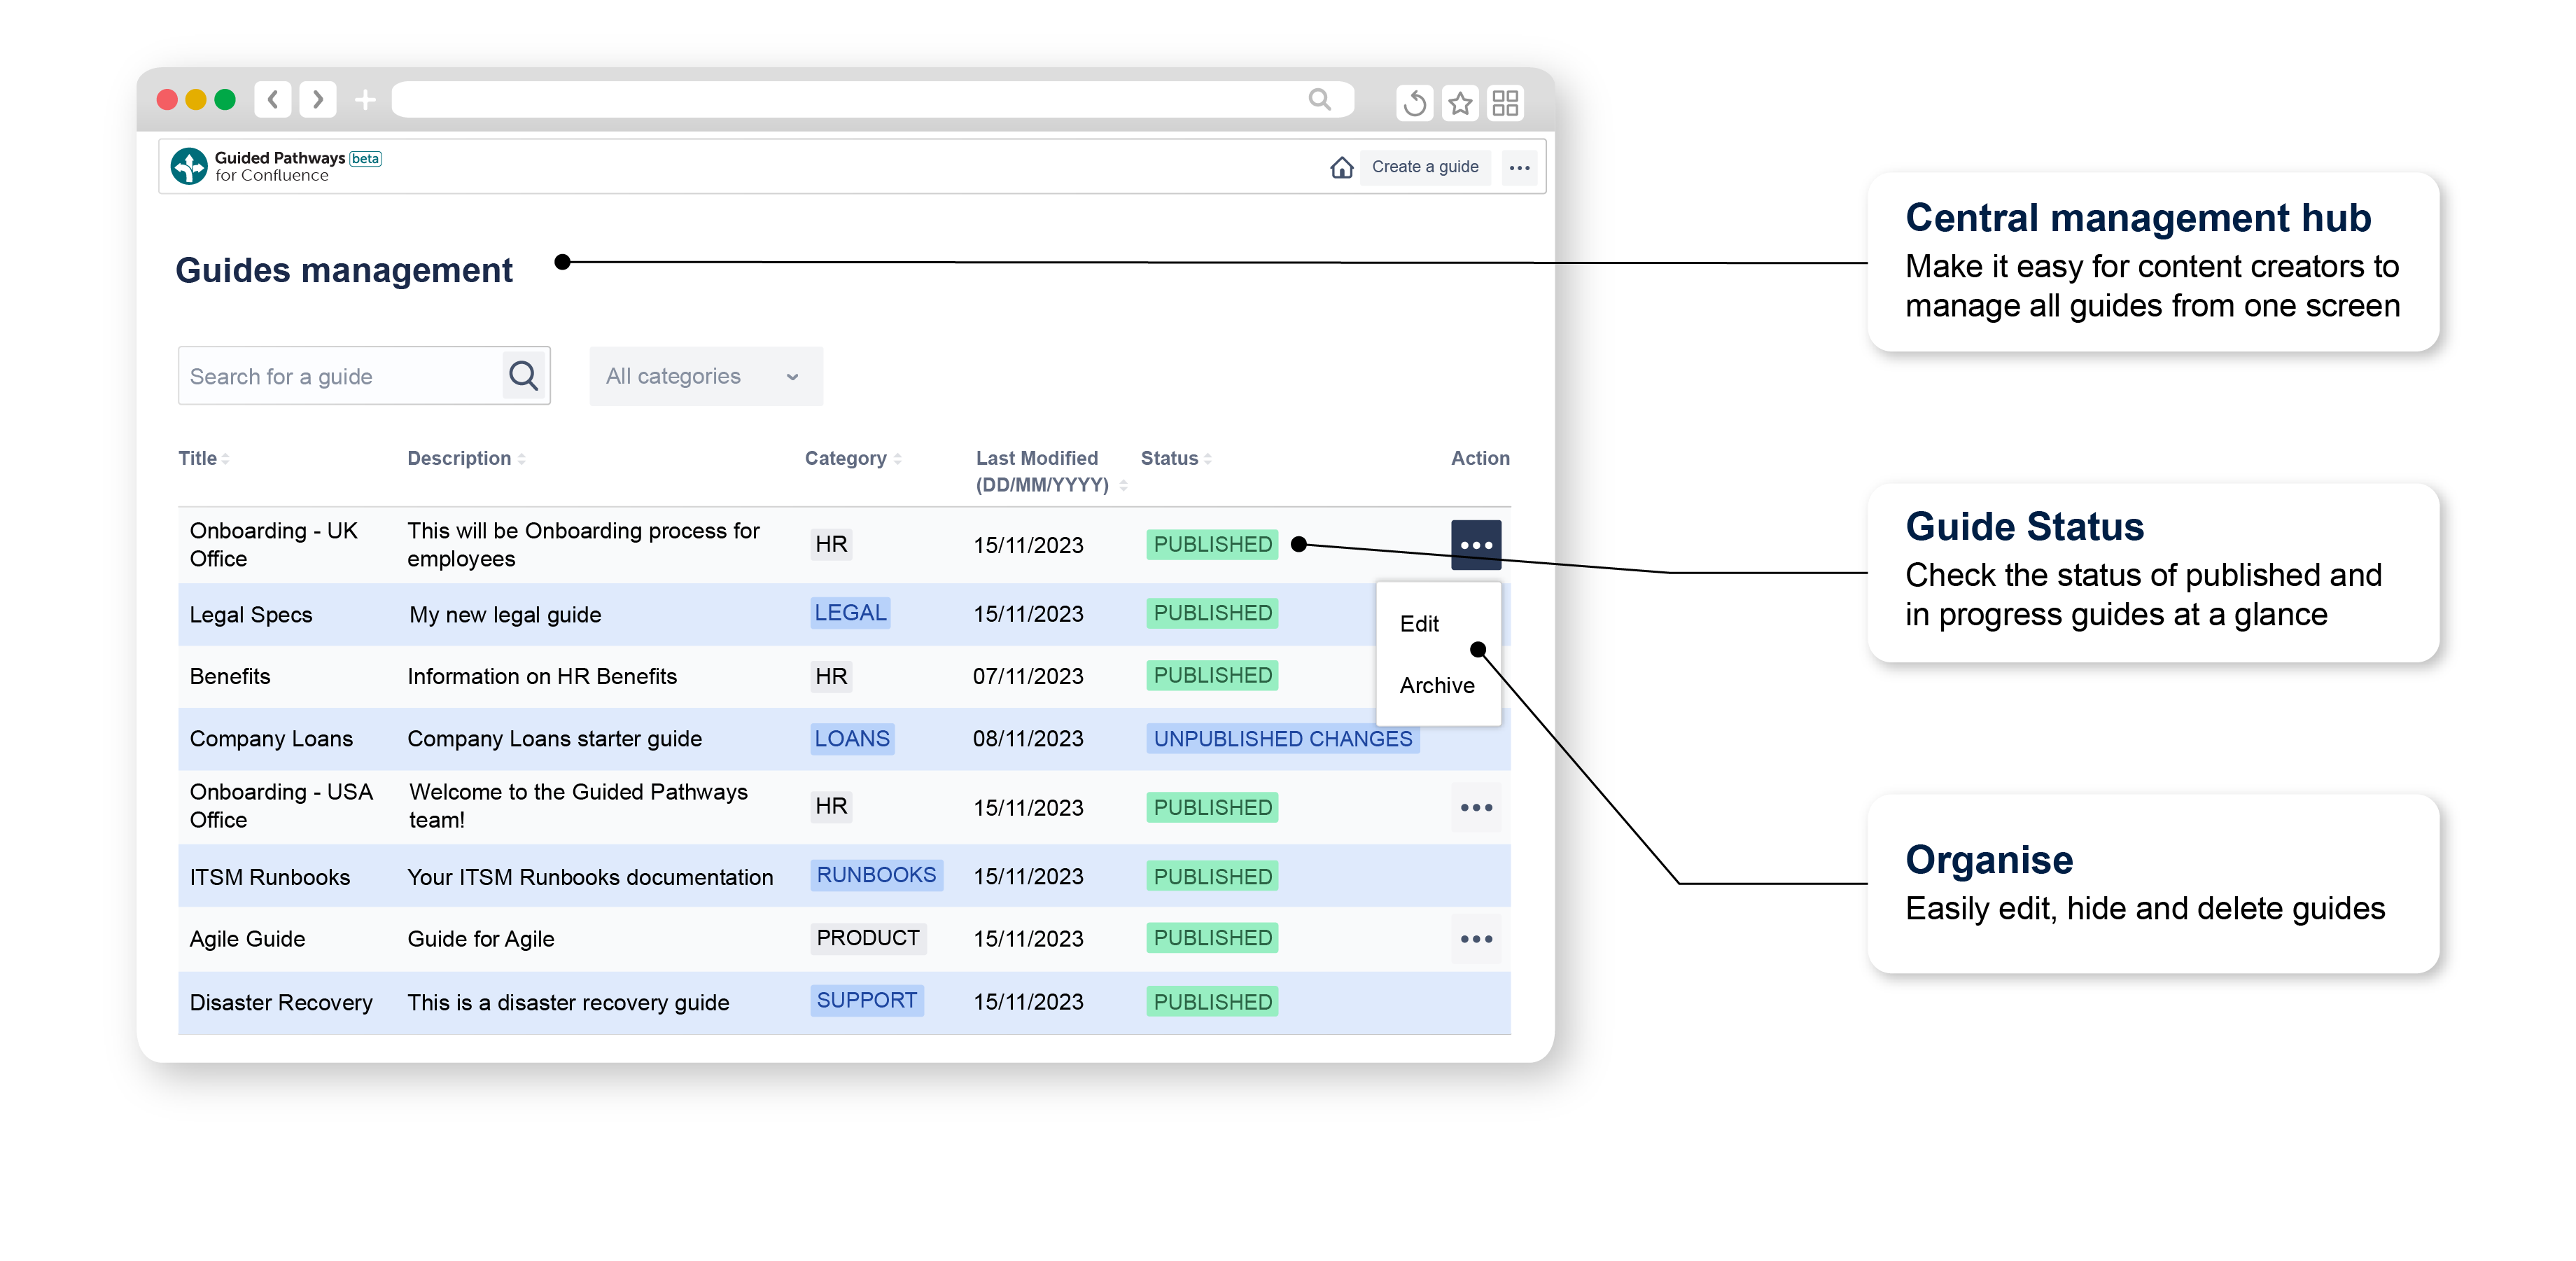
Task: Click the Benefits guide title
Action: [x=230, y=677]
